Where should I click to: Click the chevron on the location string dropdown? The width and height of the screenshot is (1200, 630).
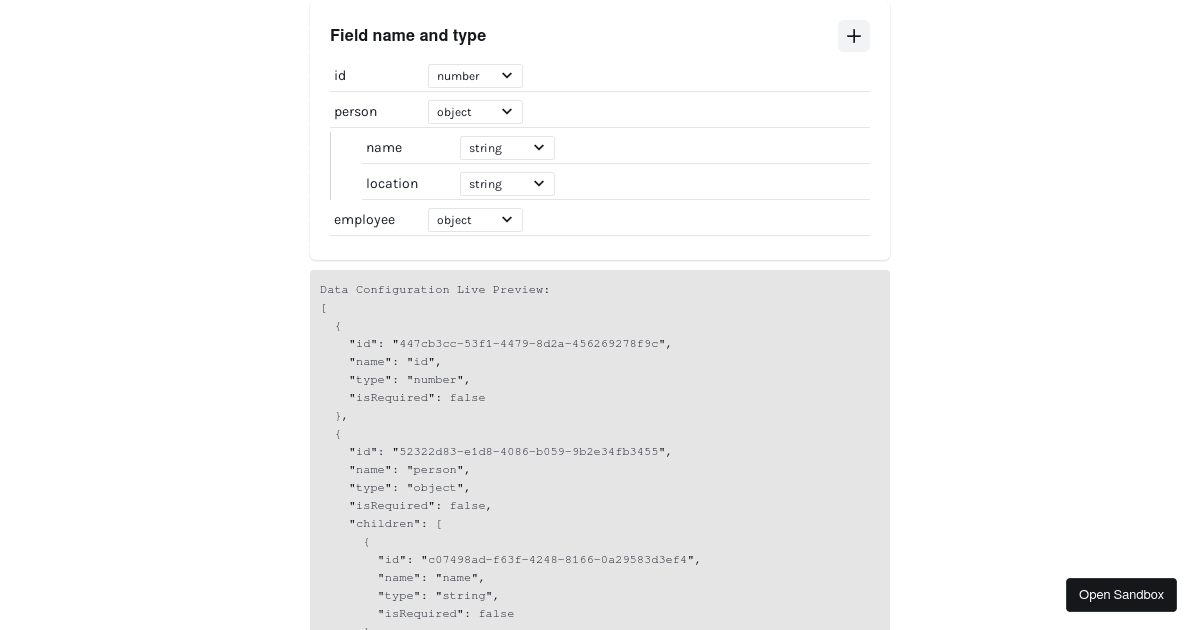(x=539, y=184)
